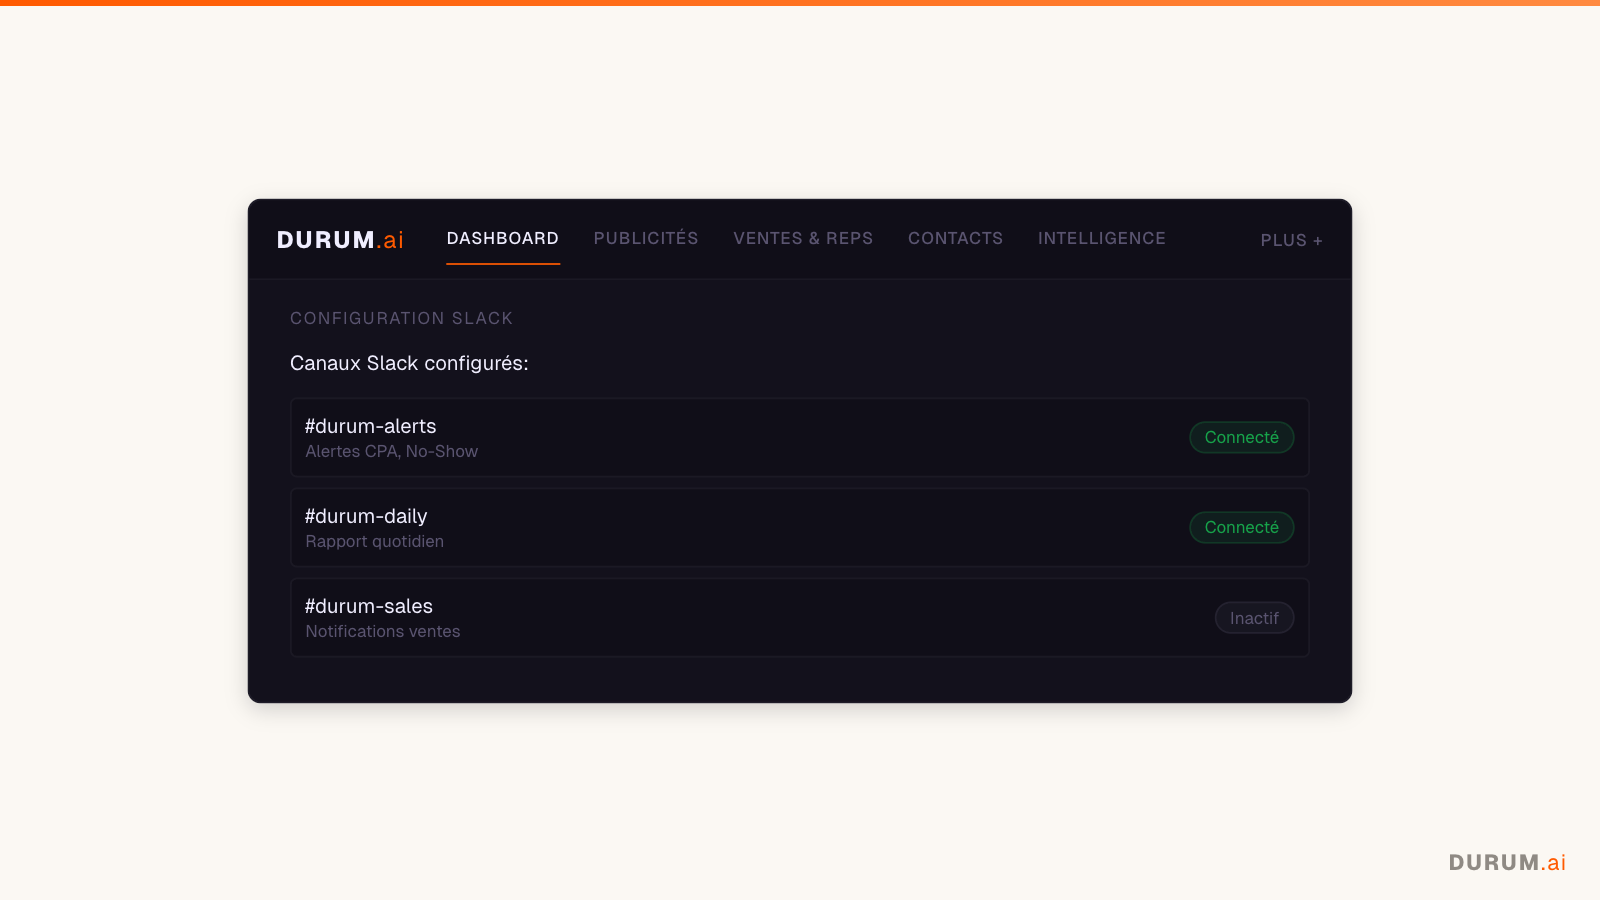Open the Publicités section
Viewport: 1600px width, 900px height.
click(x=645, y=238)
